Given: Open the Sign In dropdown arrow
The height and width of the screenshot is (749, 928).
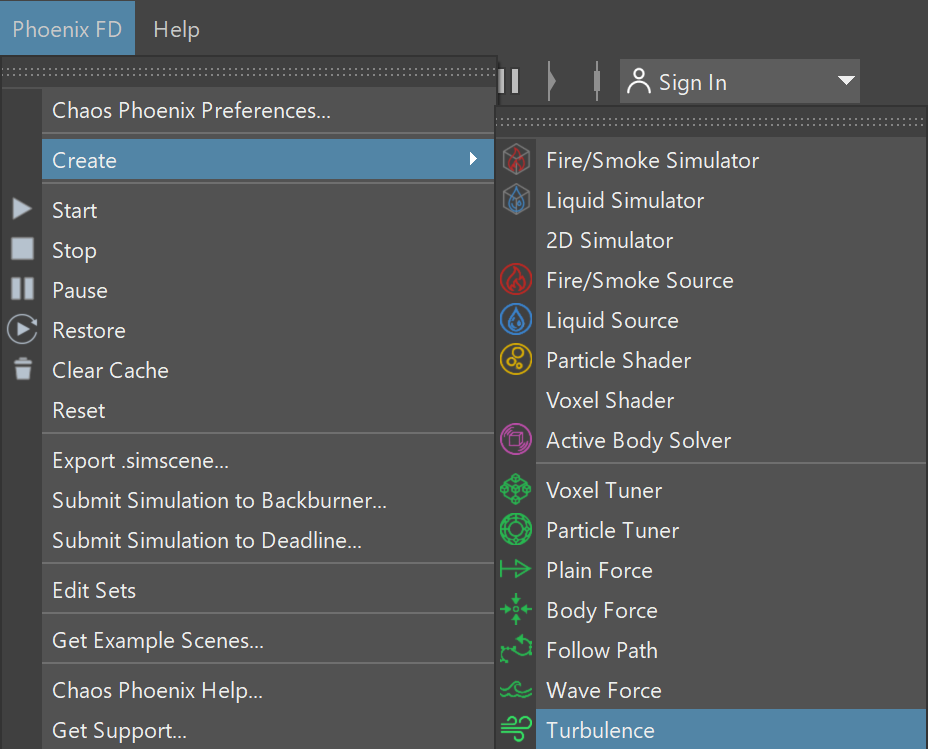Looking at the screenshot, I should (846, 80).
